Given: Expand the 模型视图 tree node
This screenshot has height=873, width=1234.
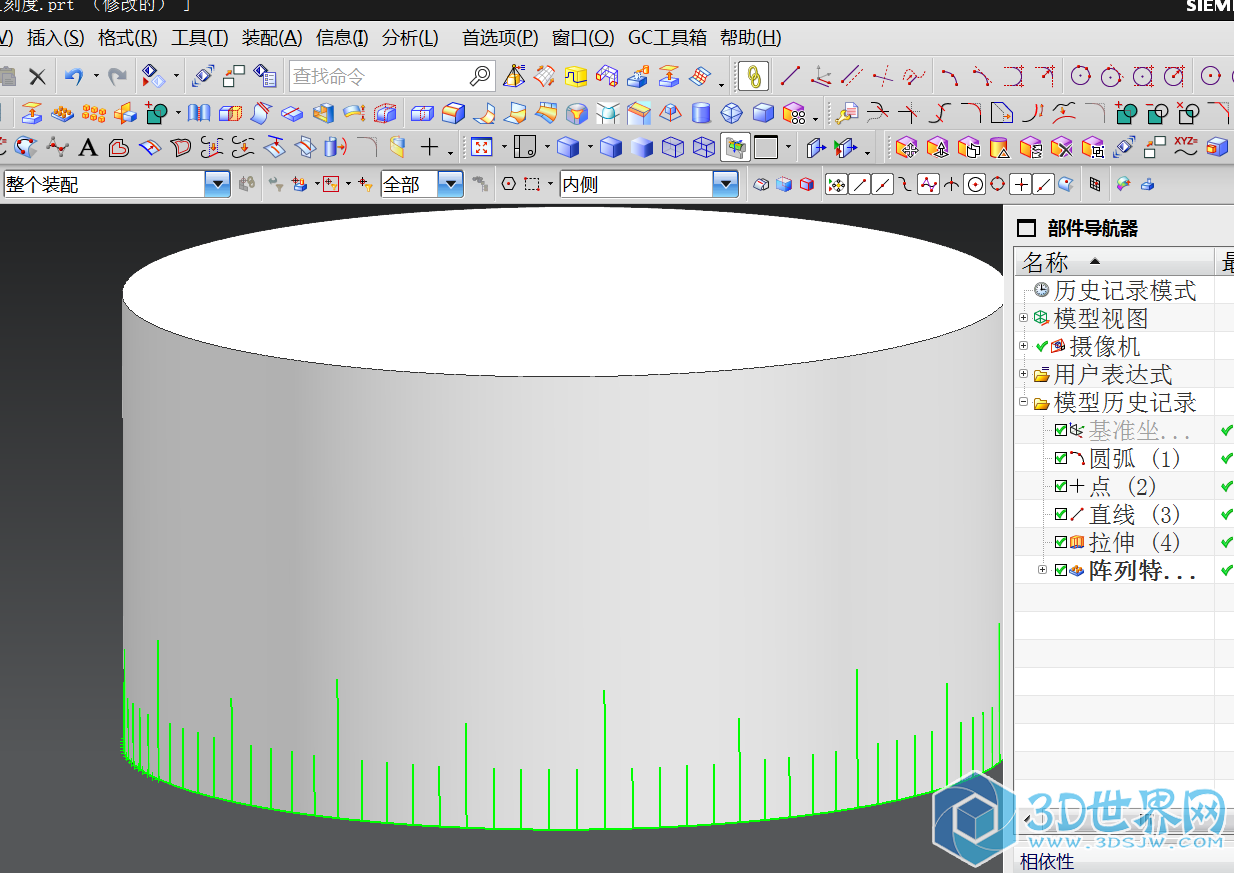Looking at the screenshot, I should click(1023, 318).
